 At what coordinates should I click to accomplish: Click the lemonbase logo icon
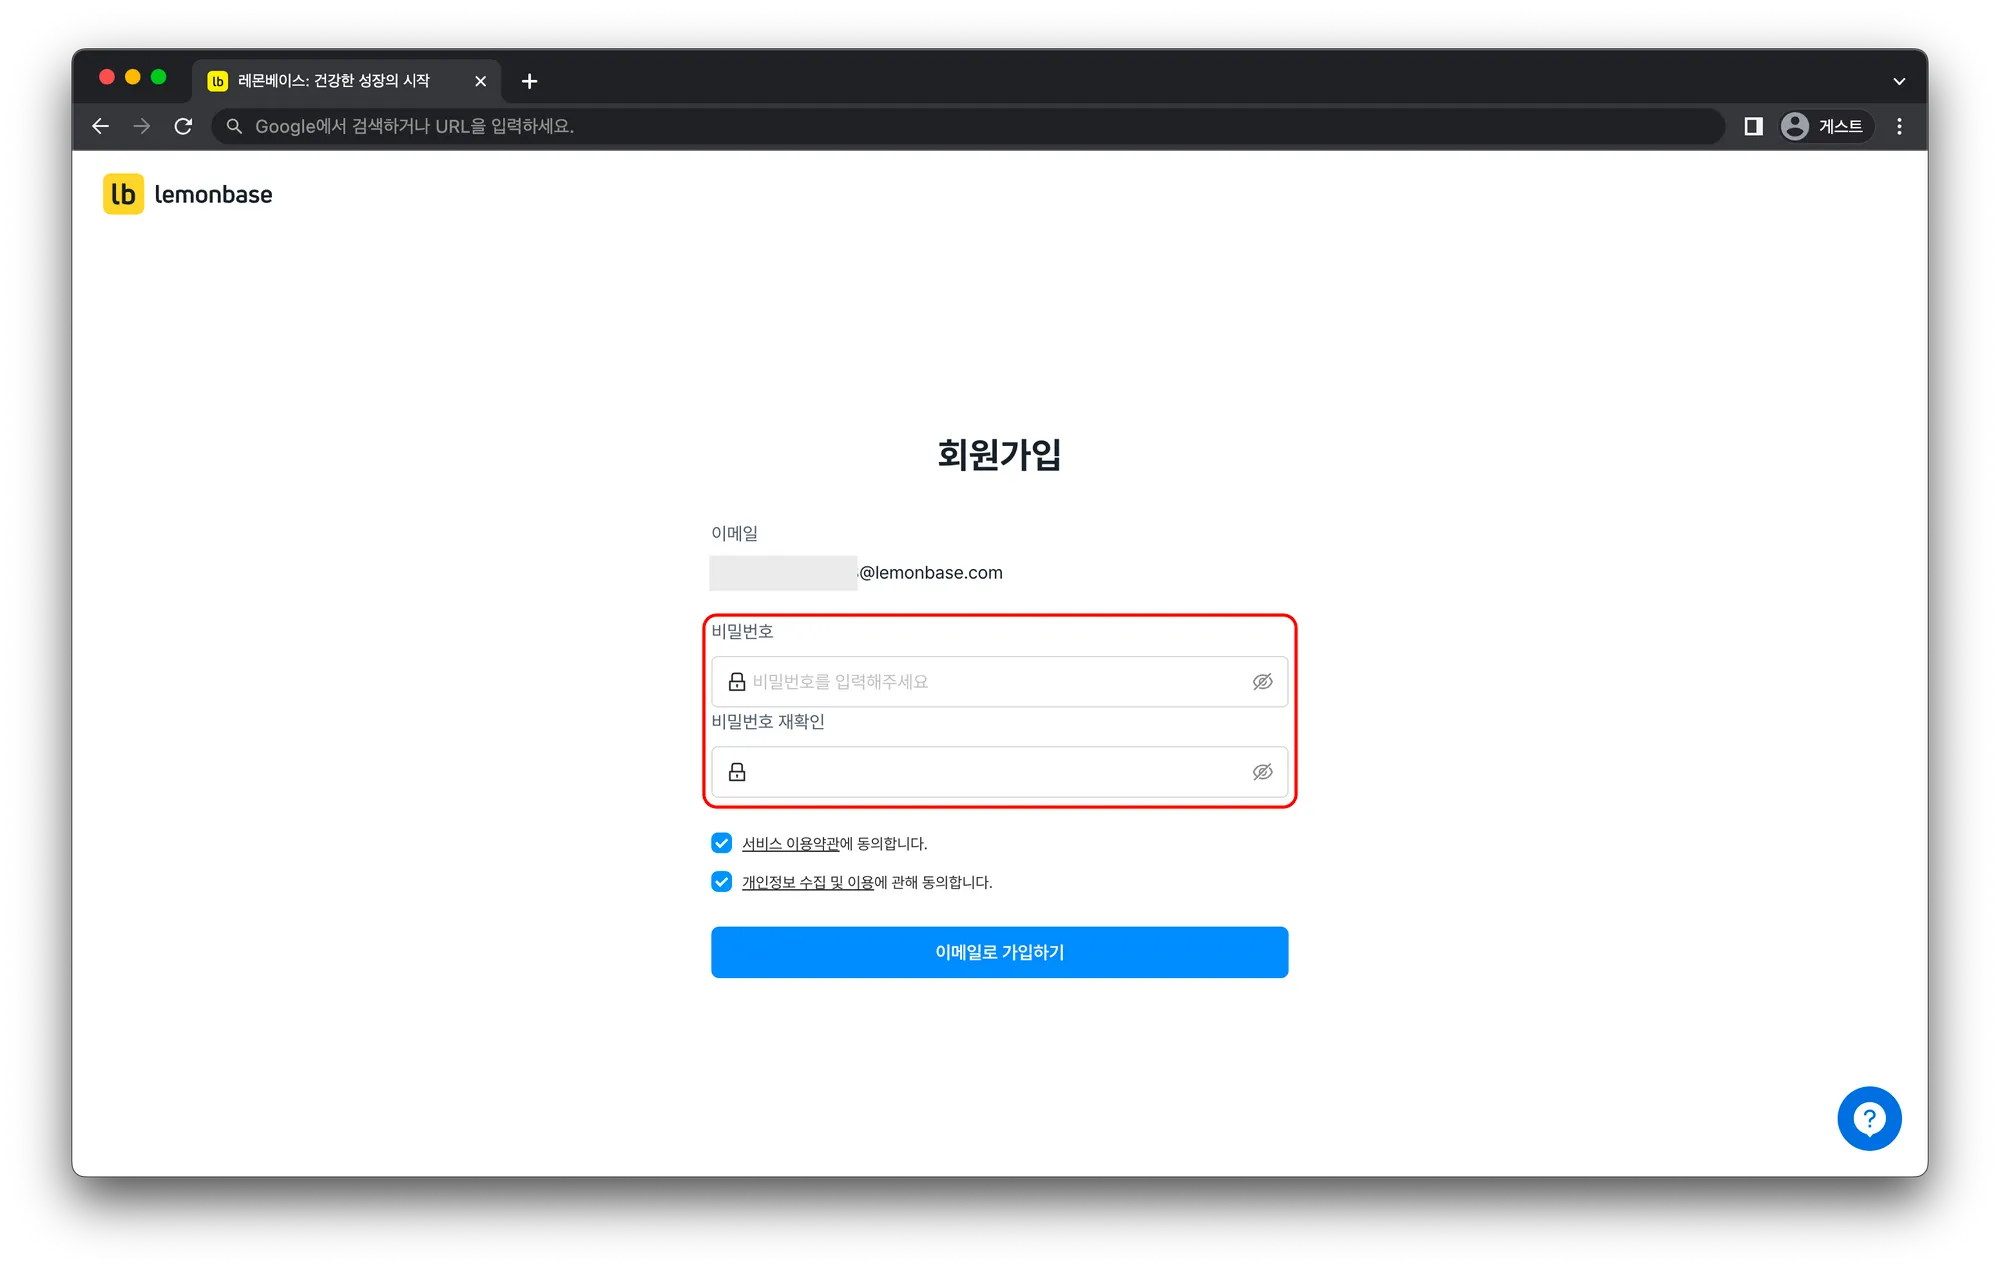point(123,194)
